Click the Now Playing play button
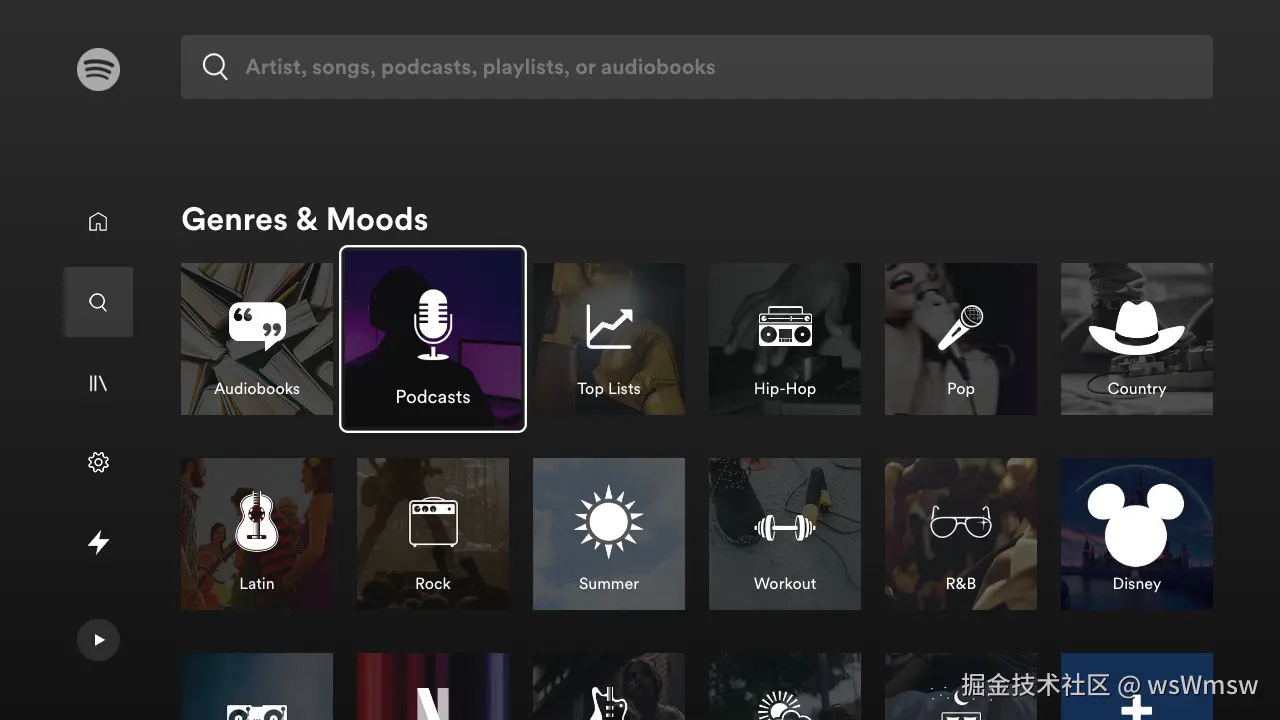The height and width of the screenshot is (720, 1280). click(x=98, y=640)
